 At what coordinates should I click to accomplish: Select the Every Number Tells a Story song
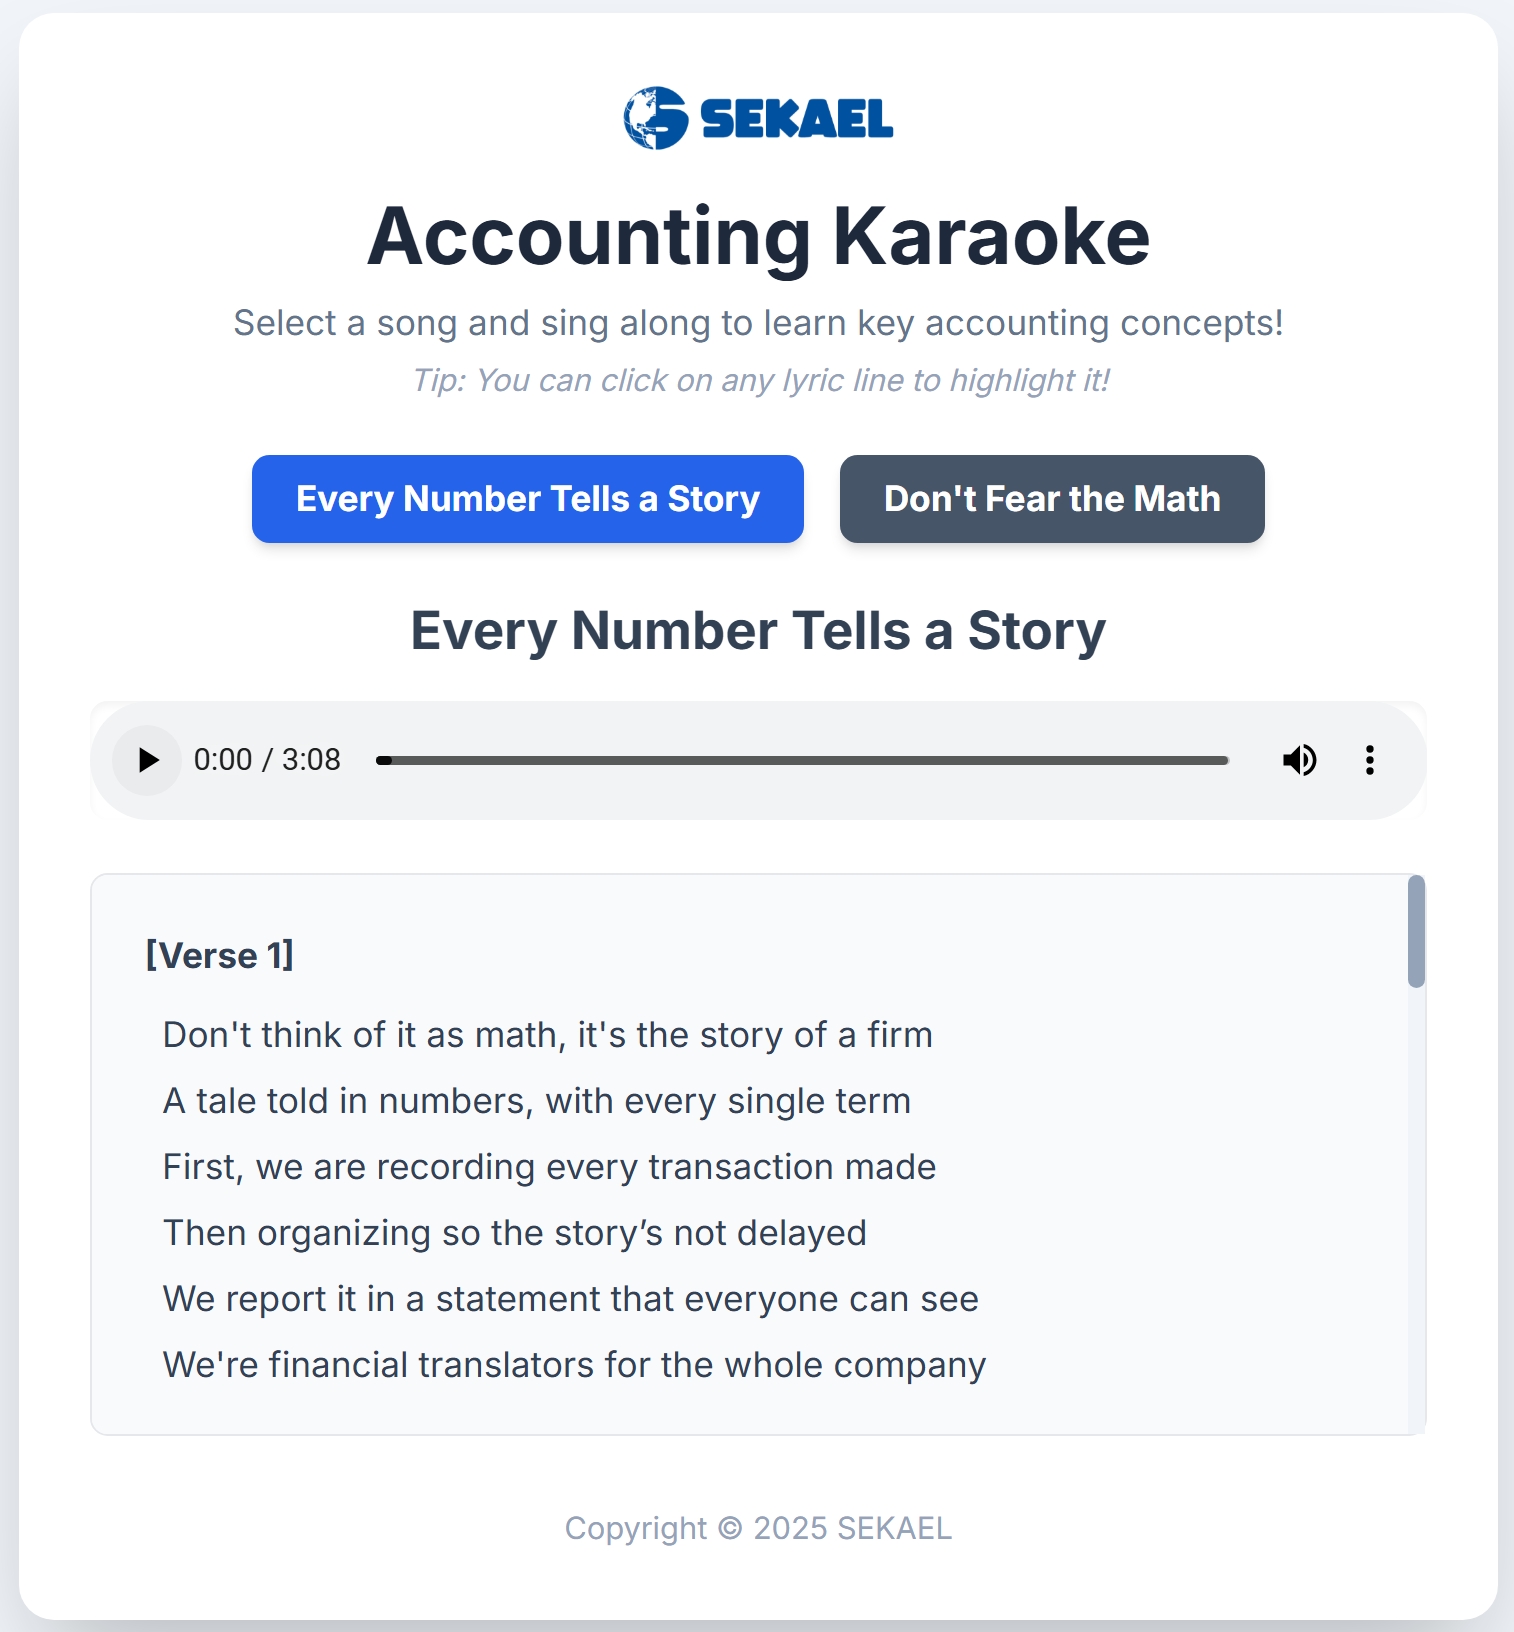click(527, 499)
